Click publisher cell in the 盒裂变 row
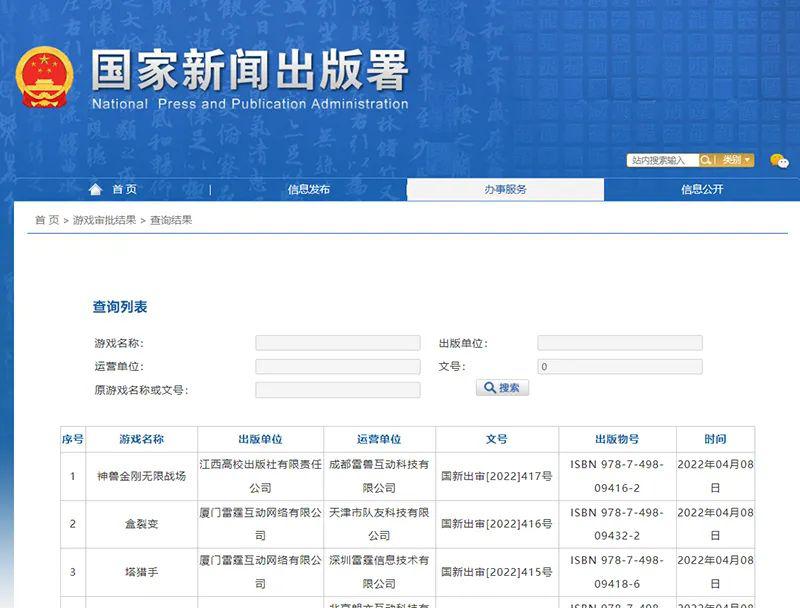The image size is (800, 608). (260, 524)
